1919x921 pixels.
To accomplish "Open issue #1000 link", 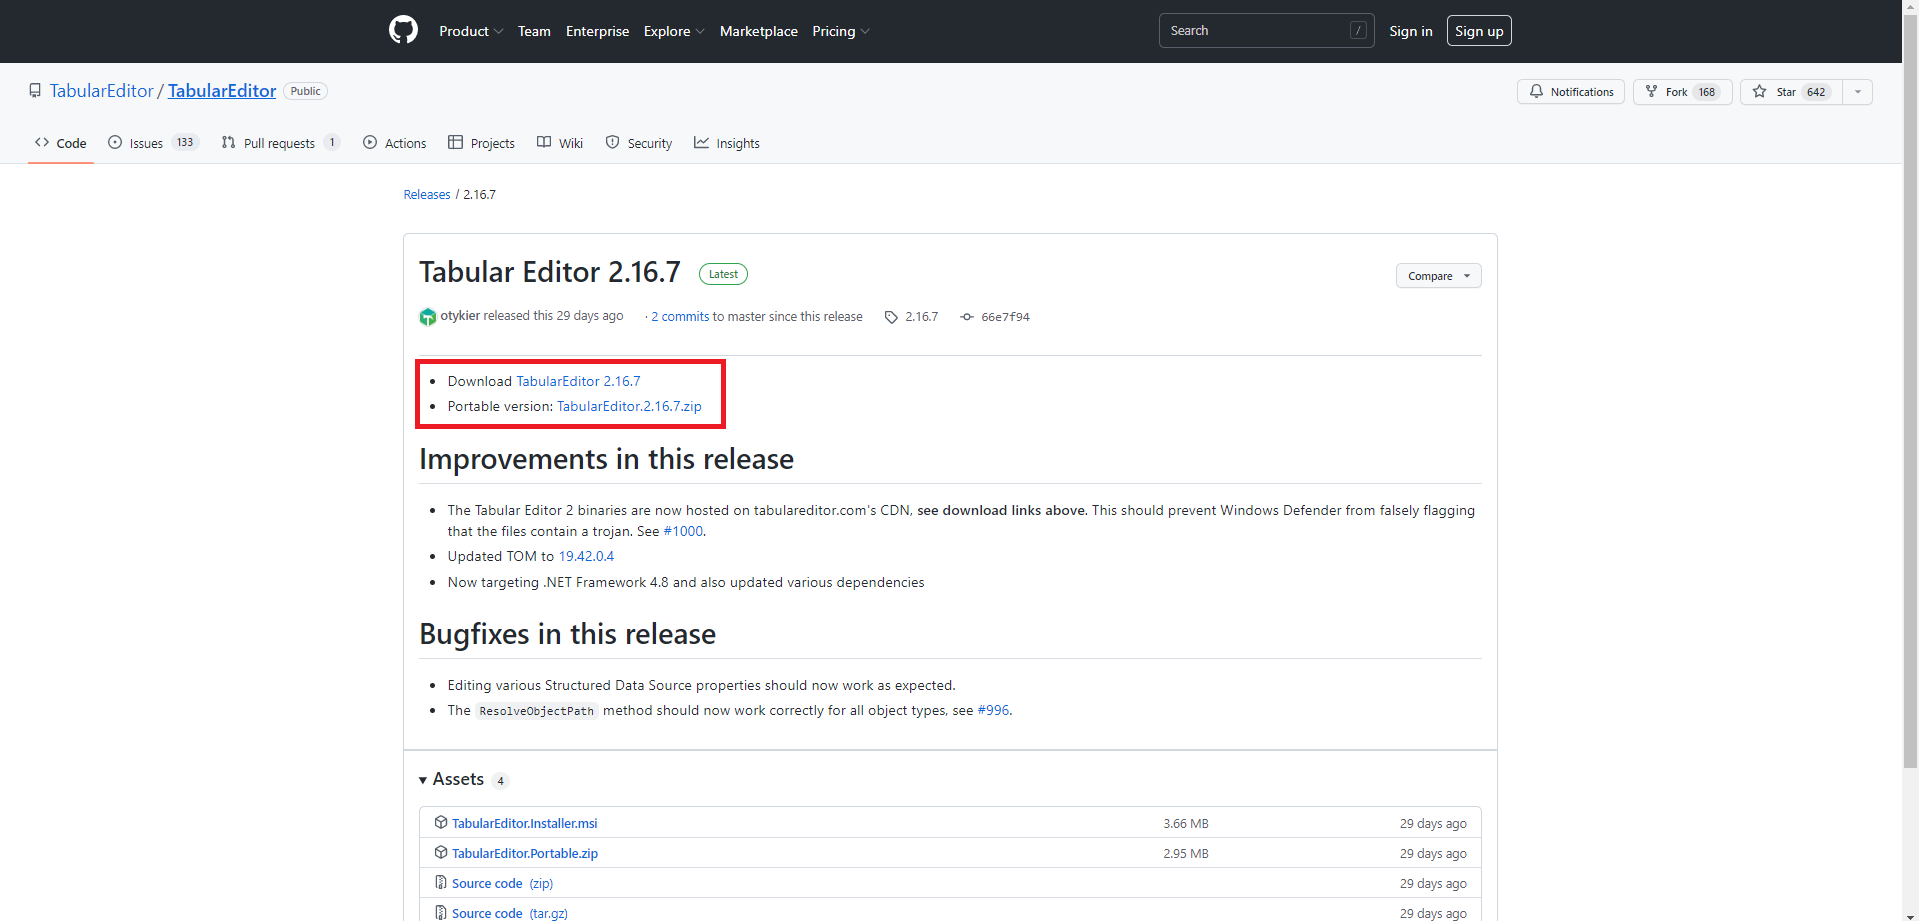I will [x=683, y=532].
